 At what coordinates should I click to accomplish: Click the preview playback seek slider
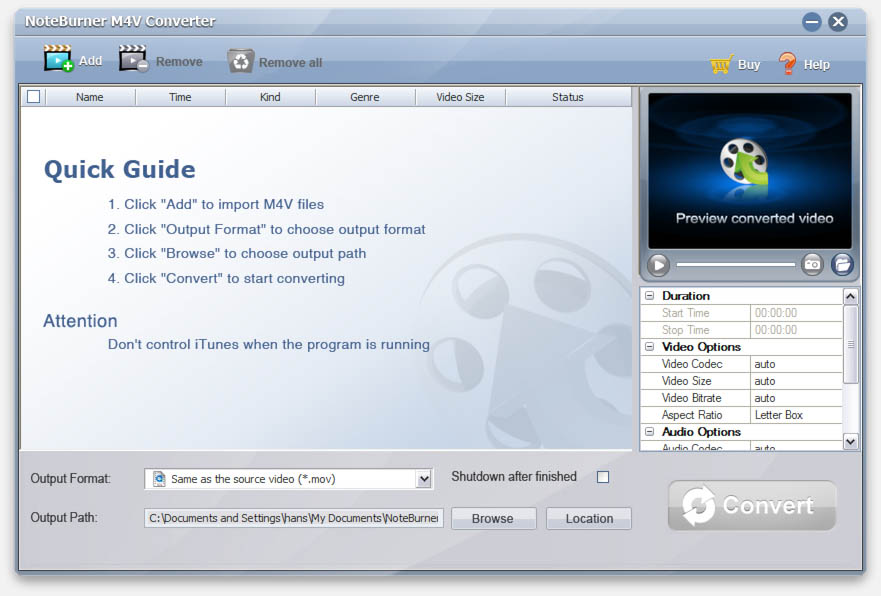click(x=735, y=264)
